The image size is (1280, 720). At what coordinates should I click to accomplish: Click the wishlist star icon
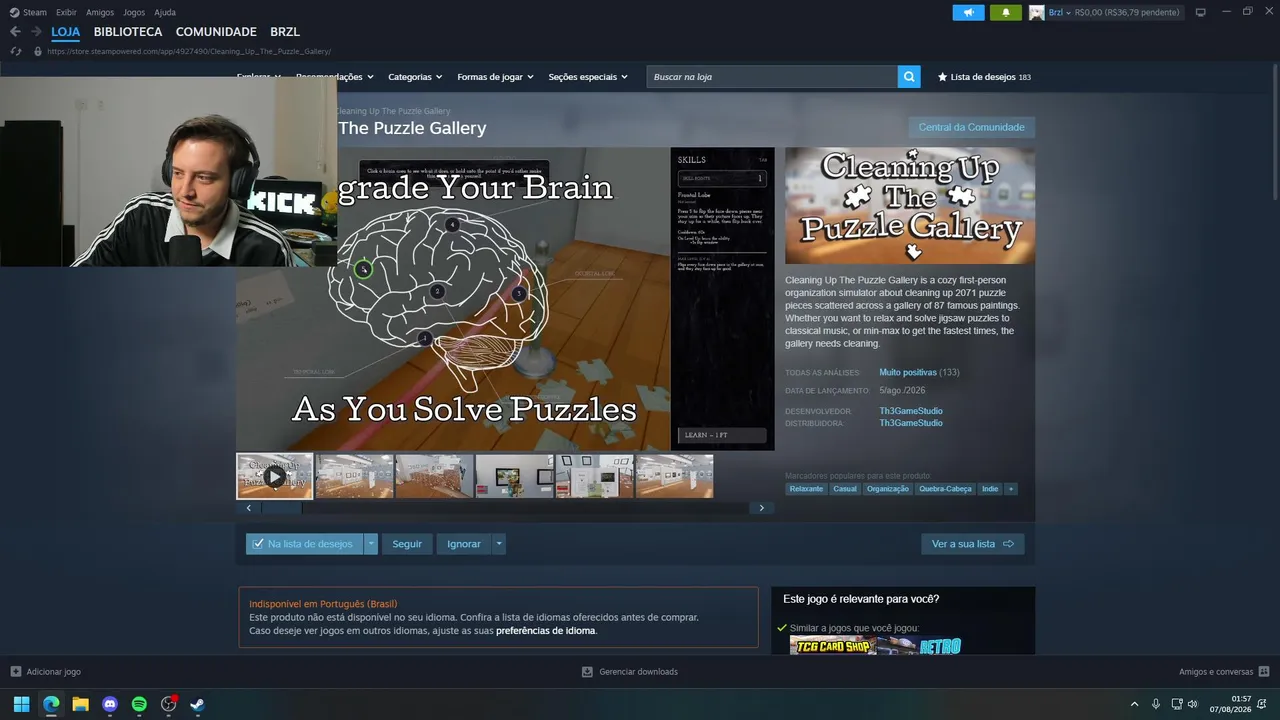coord(942,77)
